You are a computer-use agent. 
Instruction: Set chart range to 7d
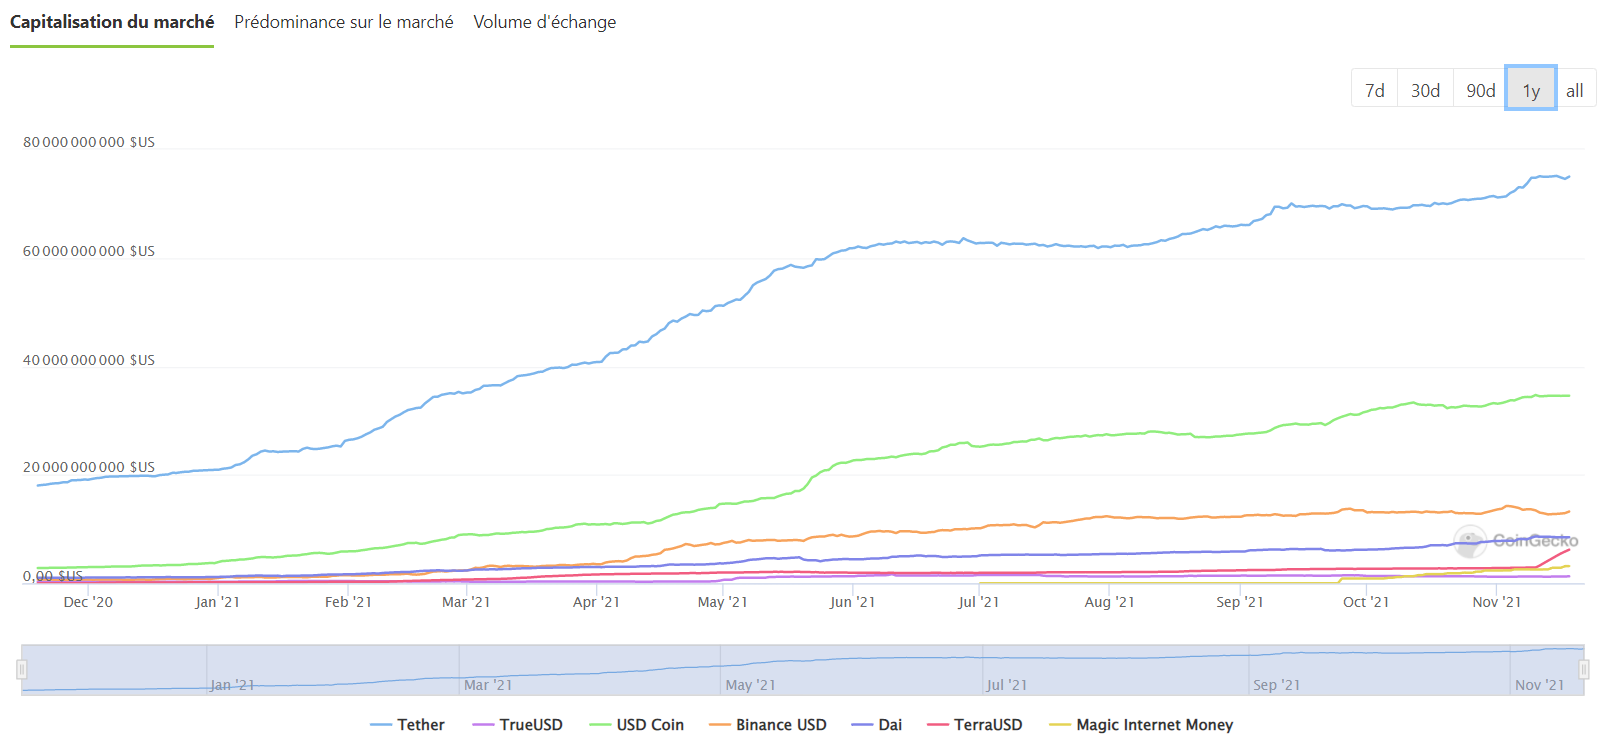pyautogui.click(x=1374, y=90)
